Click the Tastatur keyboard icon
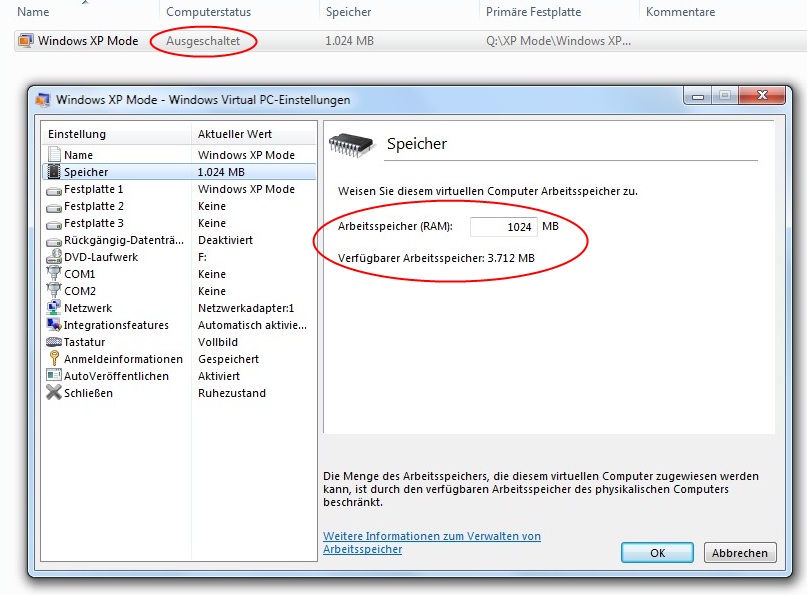 [x=54, y=342]
